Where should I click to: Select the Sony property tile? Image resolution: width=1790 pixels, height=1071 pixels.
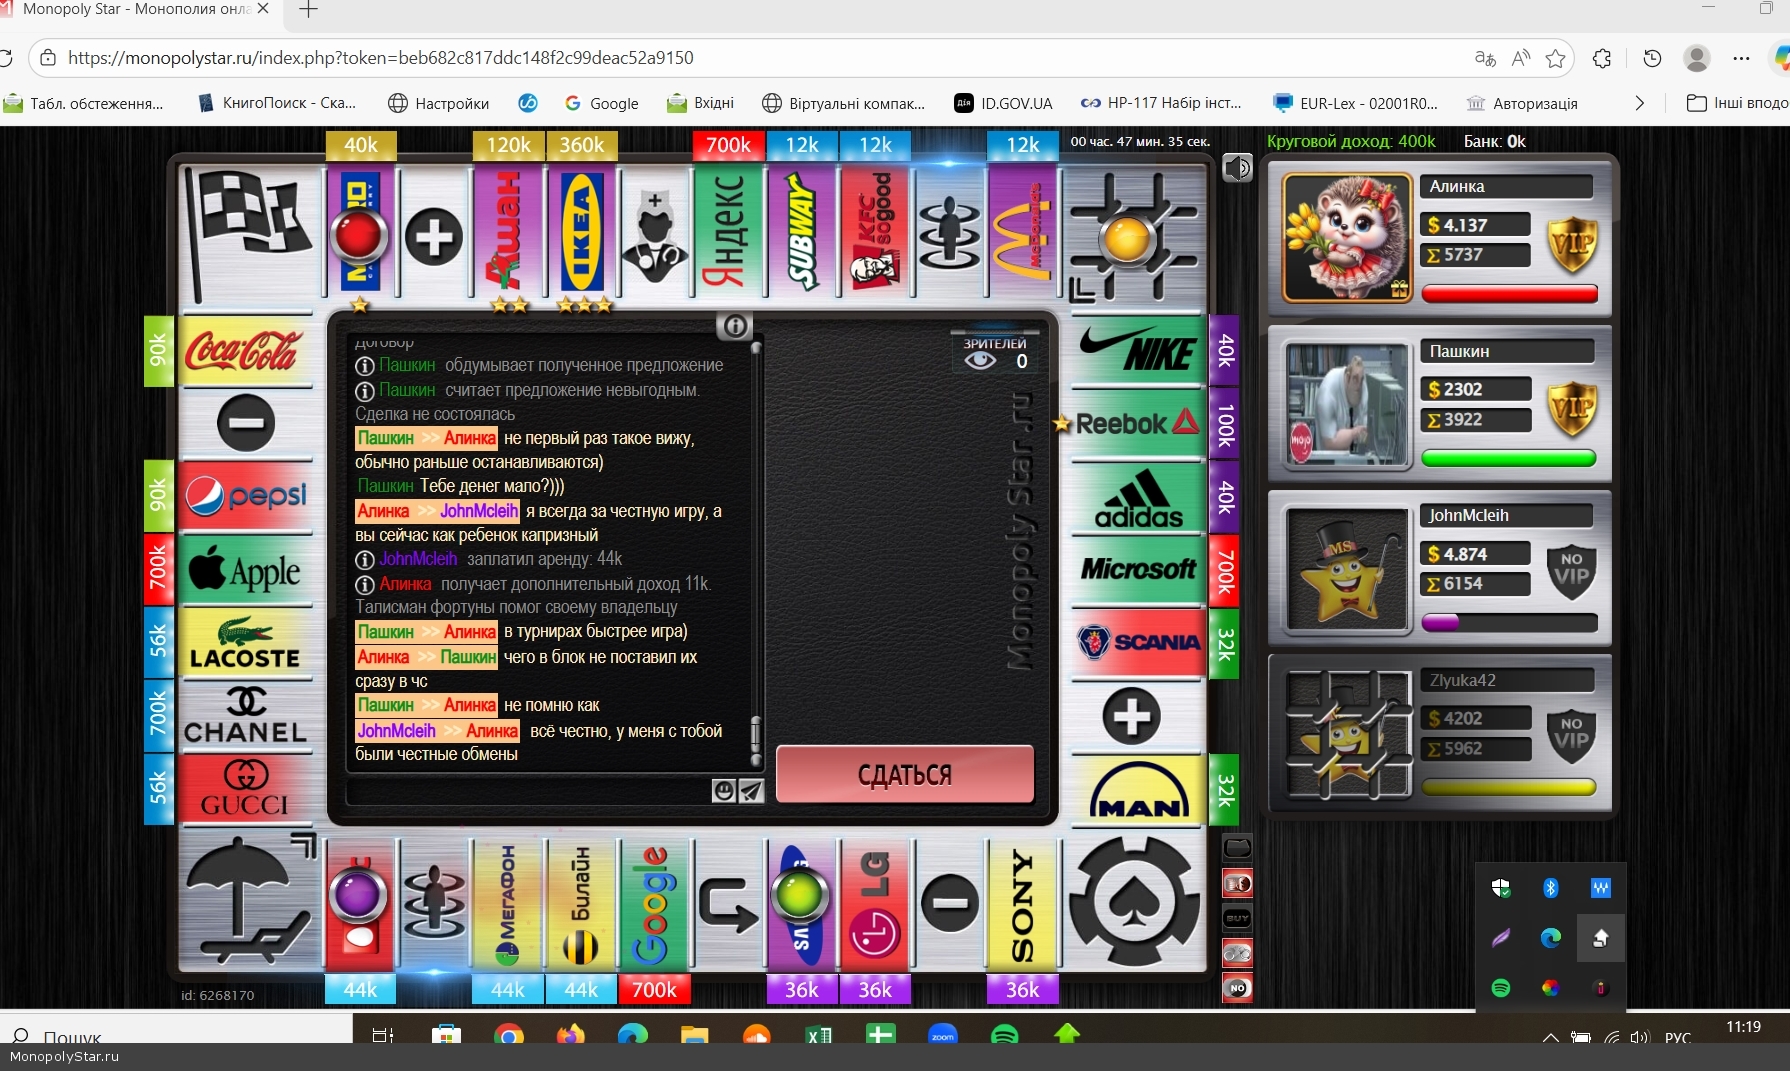(x=1022, y=904)
